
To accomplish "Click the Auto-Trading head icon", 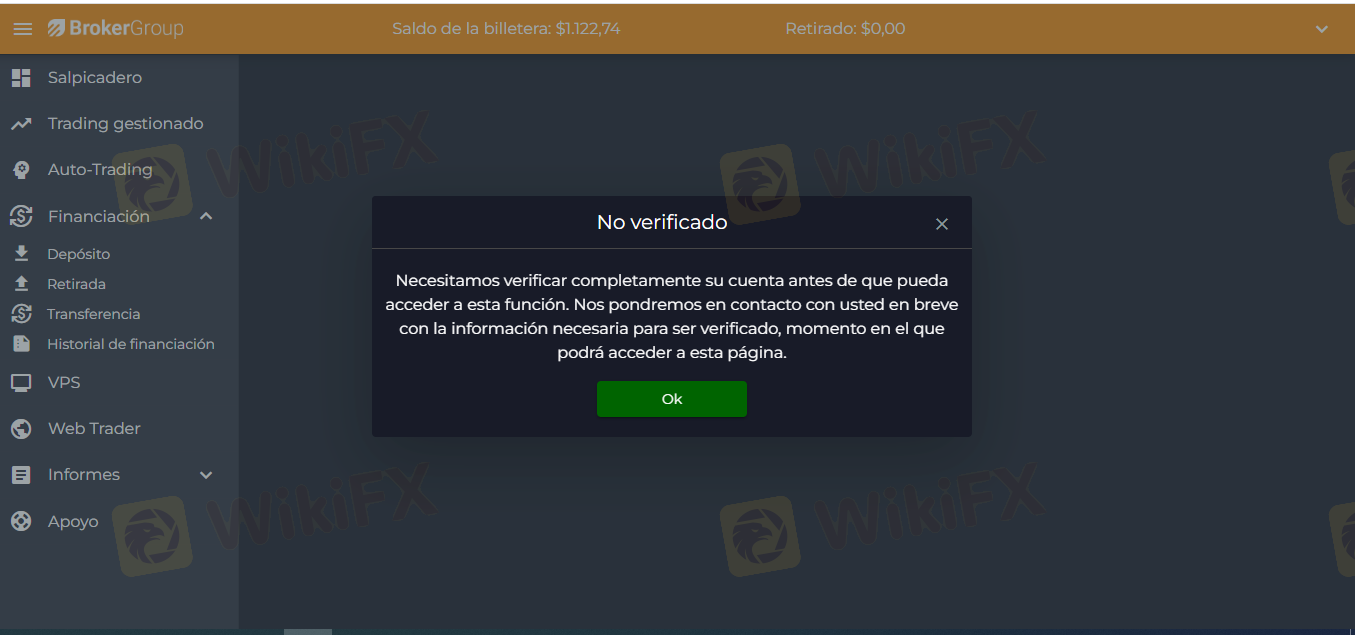I will click(x=21, y=170).
